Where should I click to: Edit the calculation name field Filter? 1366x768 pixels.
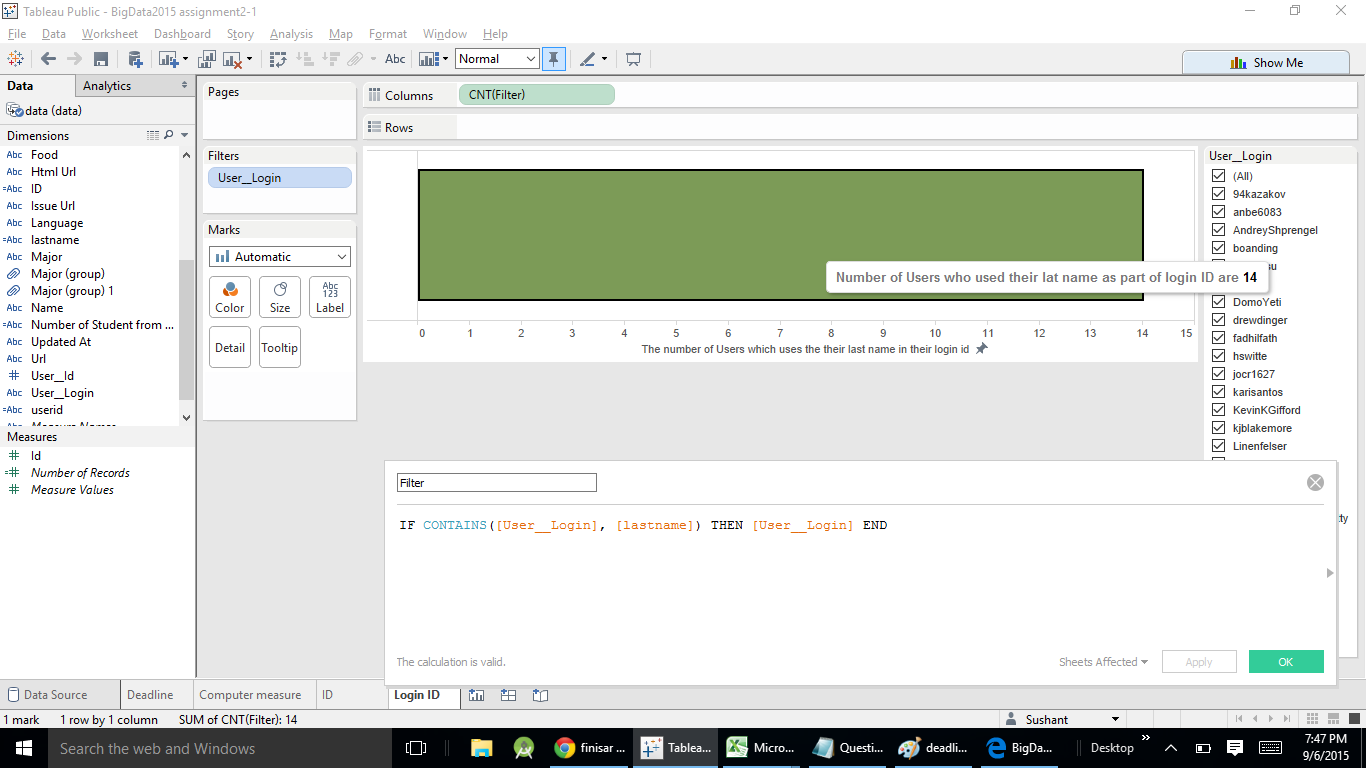497,483
